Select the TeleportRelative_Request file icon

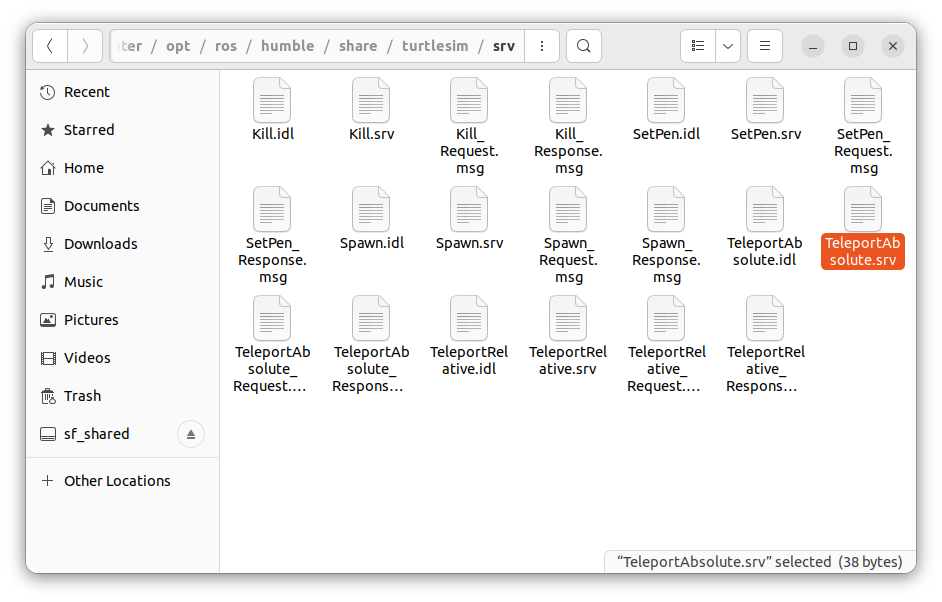point(666,318)
